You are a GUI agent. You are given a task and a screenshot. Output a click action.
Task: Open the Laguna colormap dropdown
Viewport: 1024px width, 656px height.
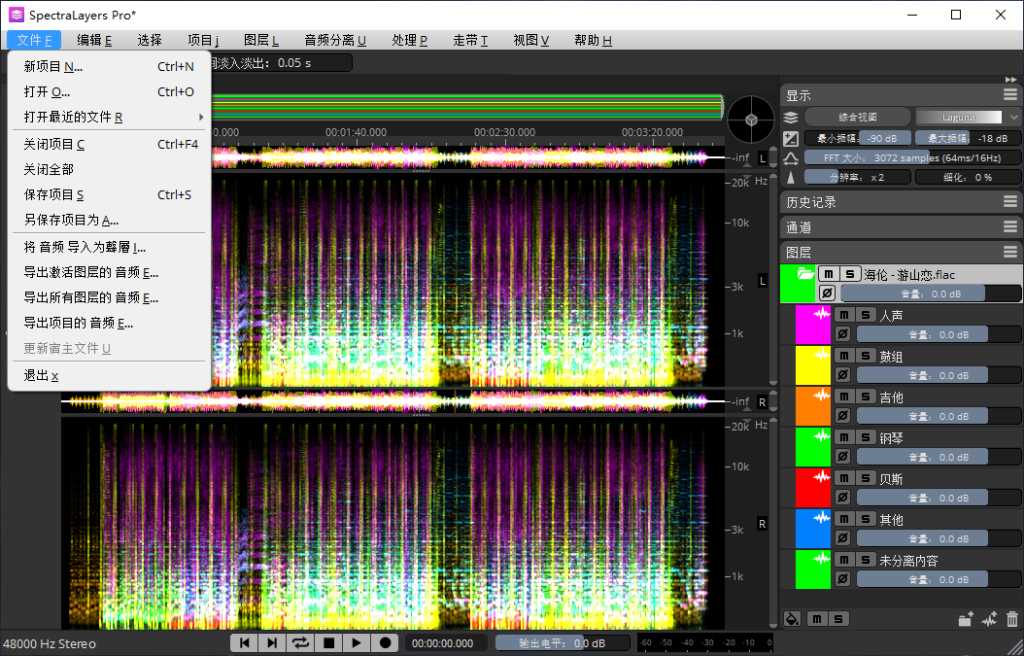(x=967, y=118)
